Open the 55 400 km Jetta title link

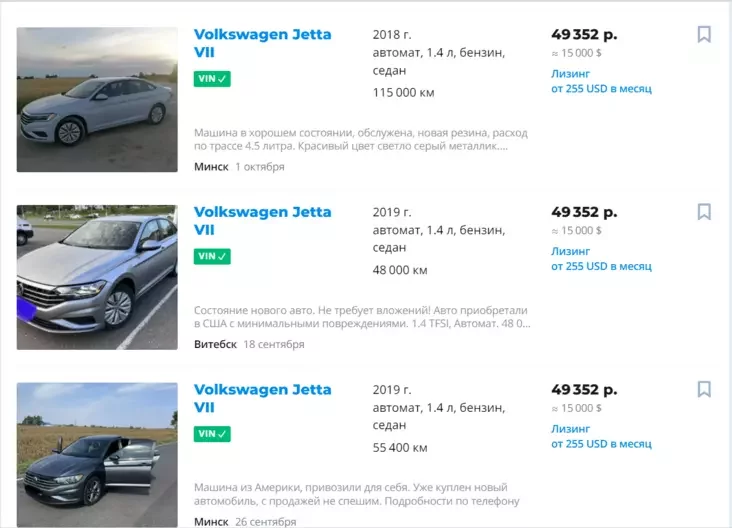pyautogui.click(x=262, y=398)
